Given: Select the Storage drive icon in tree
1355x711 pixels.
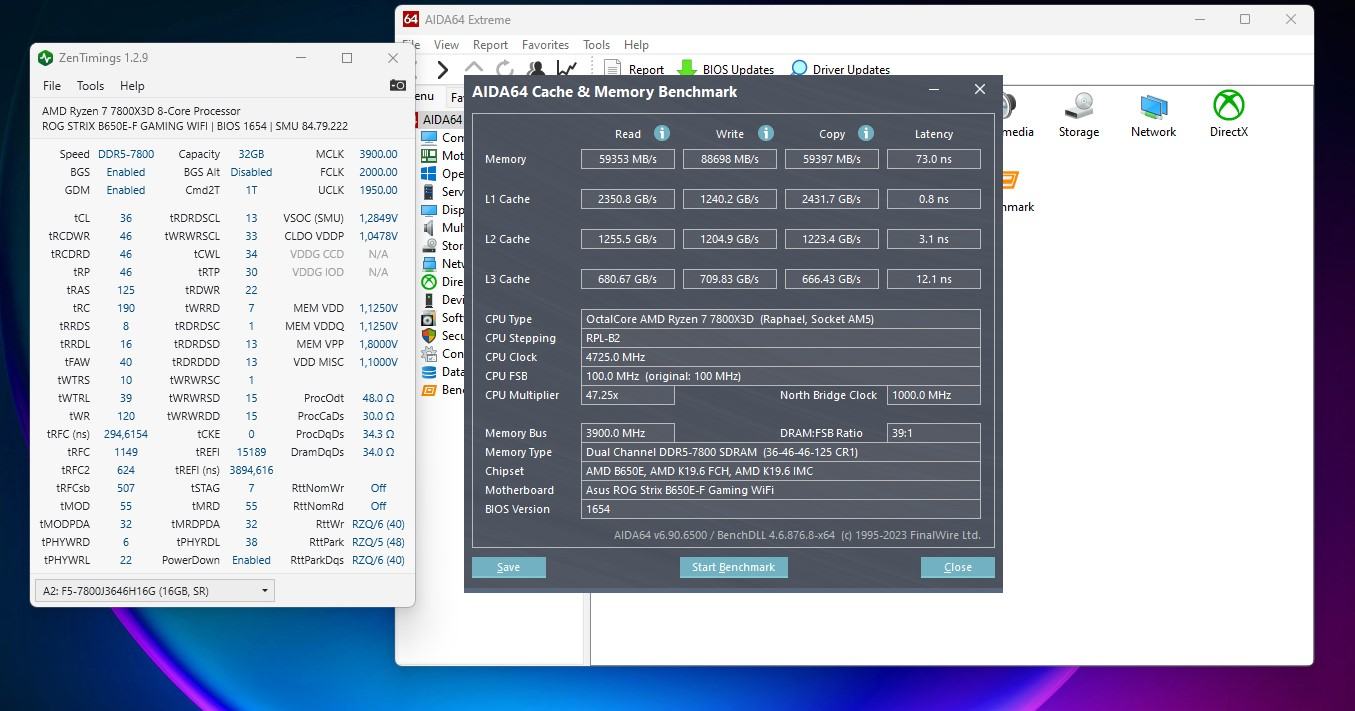Looking at the screenshot, I should (429, 245).
